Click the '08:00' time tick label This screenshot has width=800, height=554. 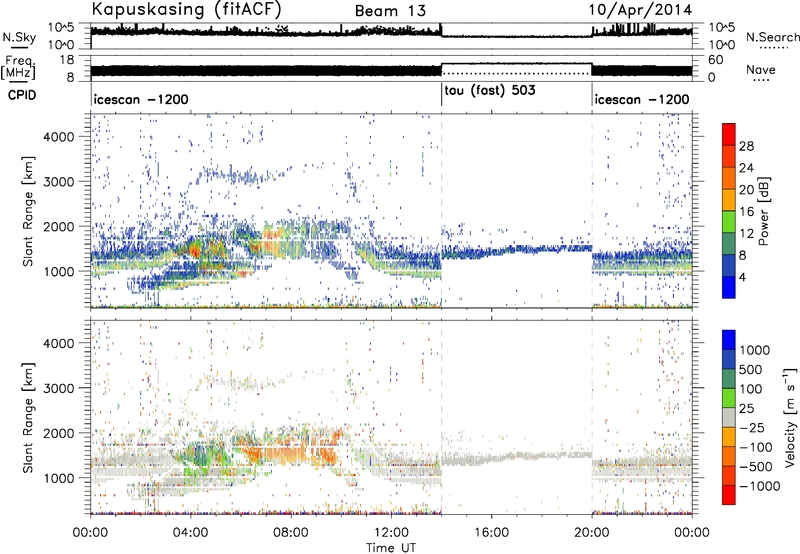click(x=291, y=533)
